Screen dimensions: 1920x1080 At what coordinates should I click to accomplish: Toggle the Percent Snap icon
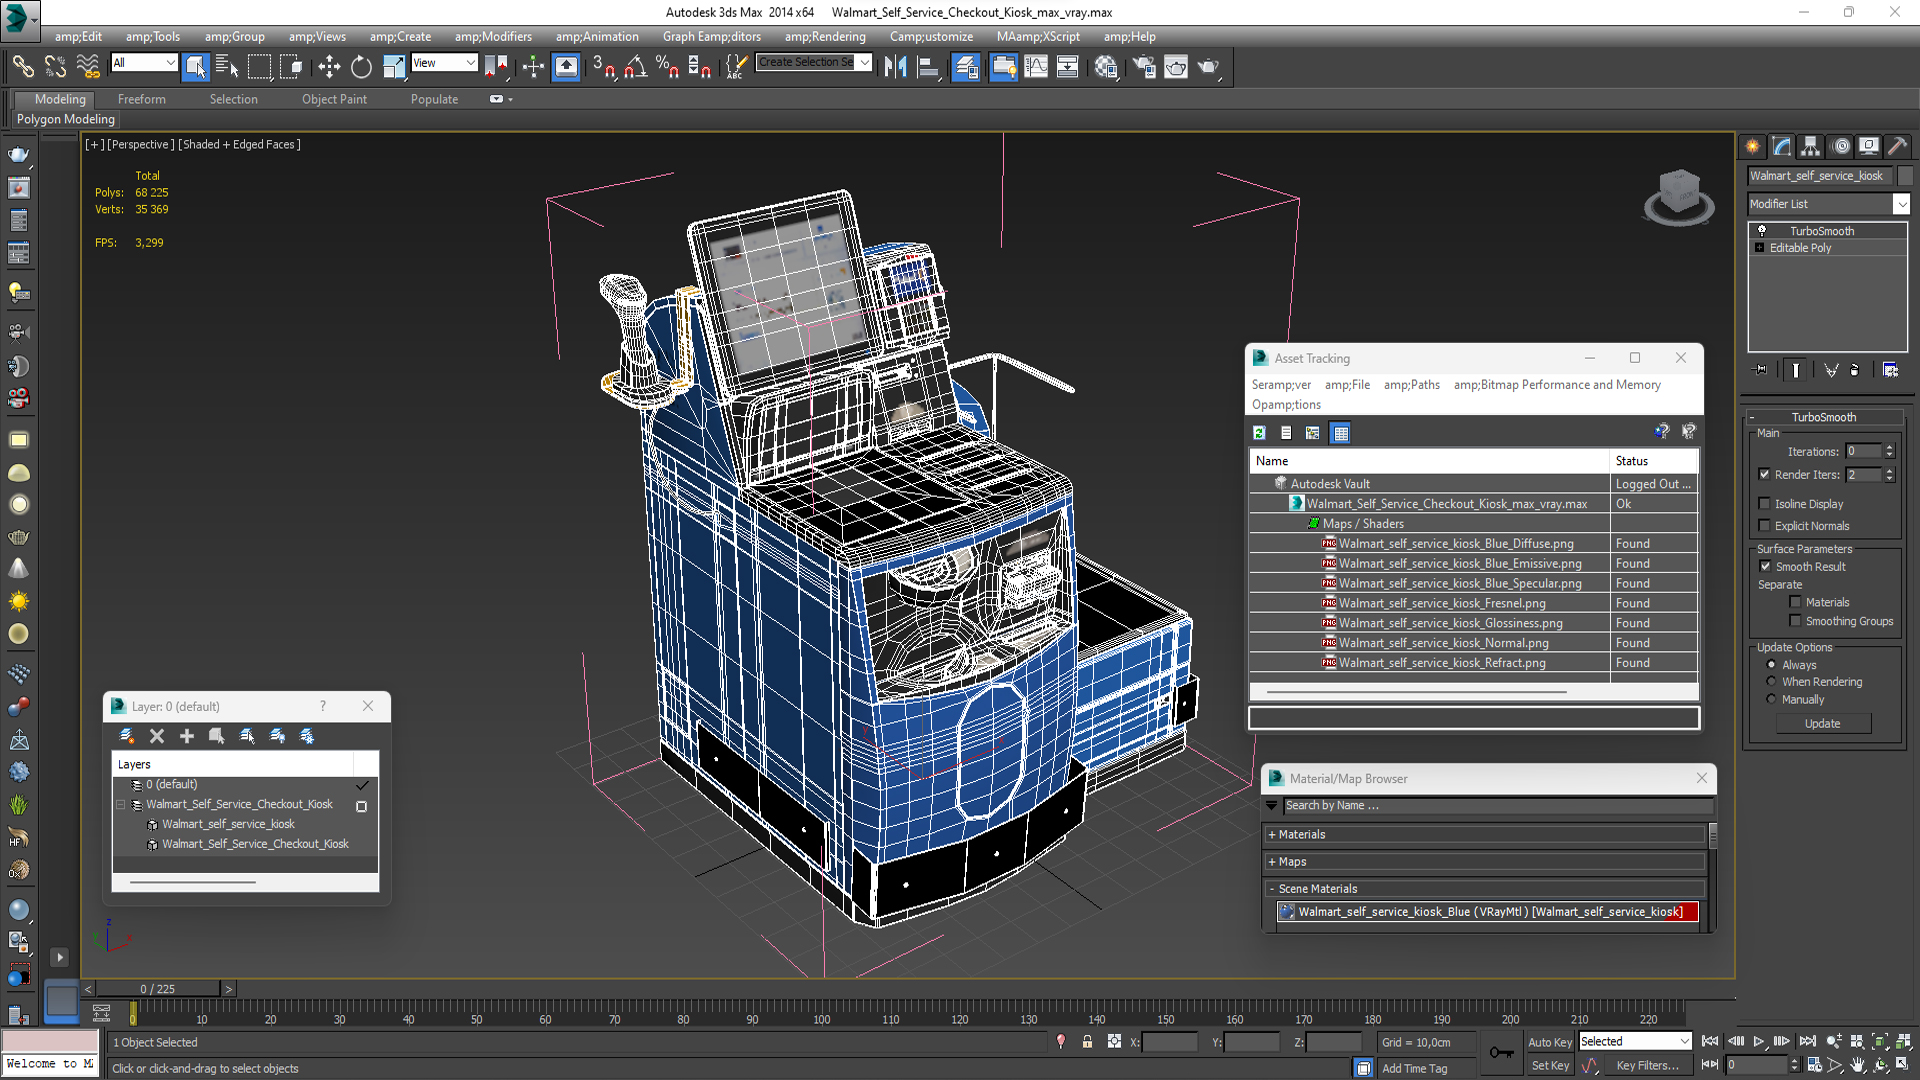coord(668,67)
